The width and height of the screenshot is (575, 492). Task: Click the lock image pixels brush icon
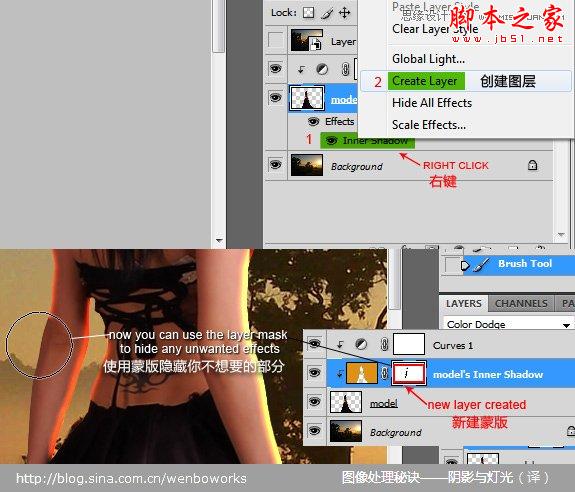pos(327,13)
